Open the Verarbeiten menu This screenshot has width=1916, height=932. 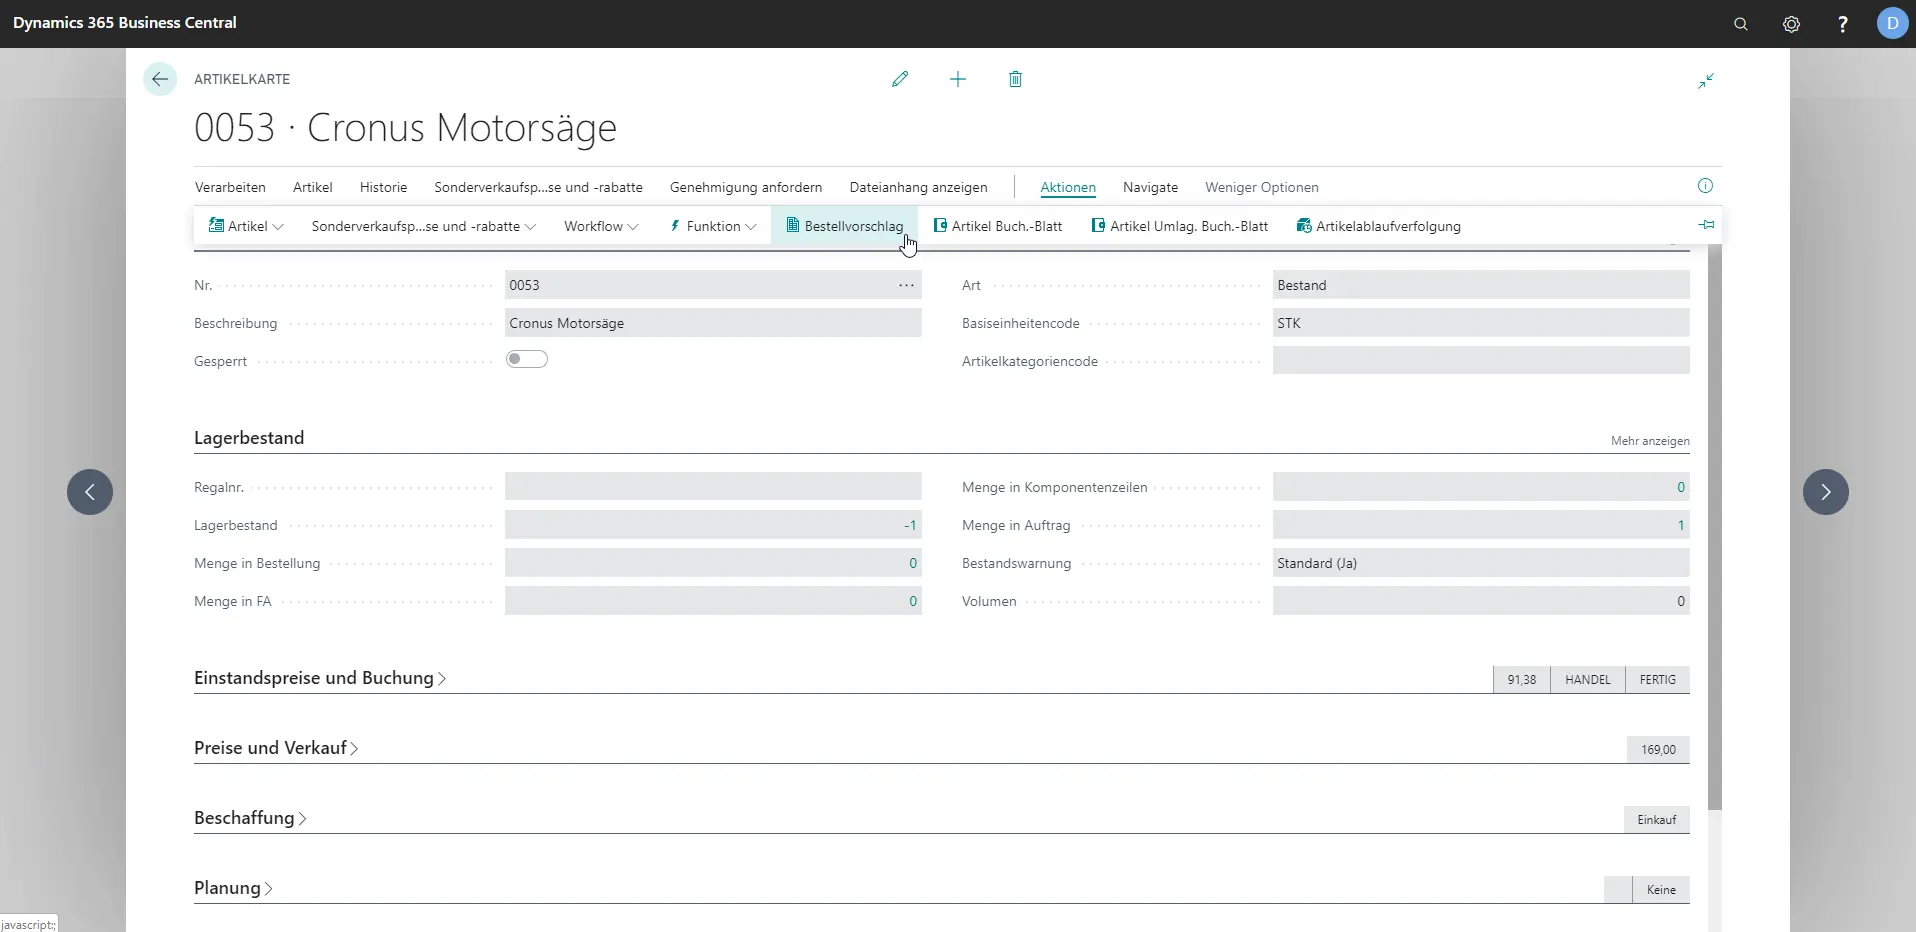(x=230, y=187)
